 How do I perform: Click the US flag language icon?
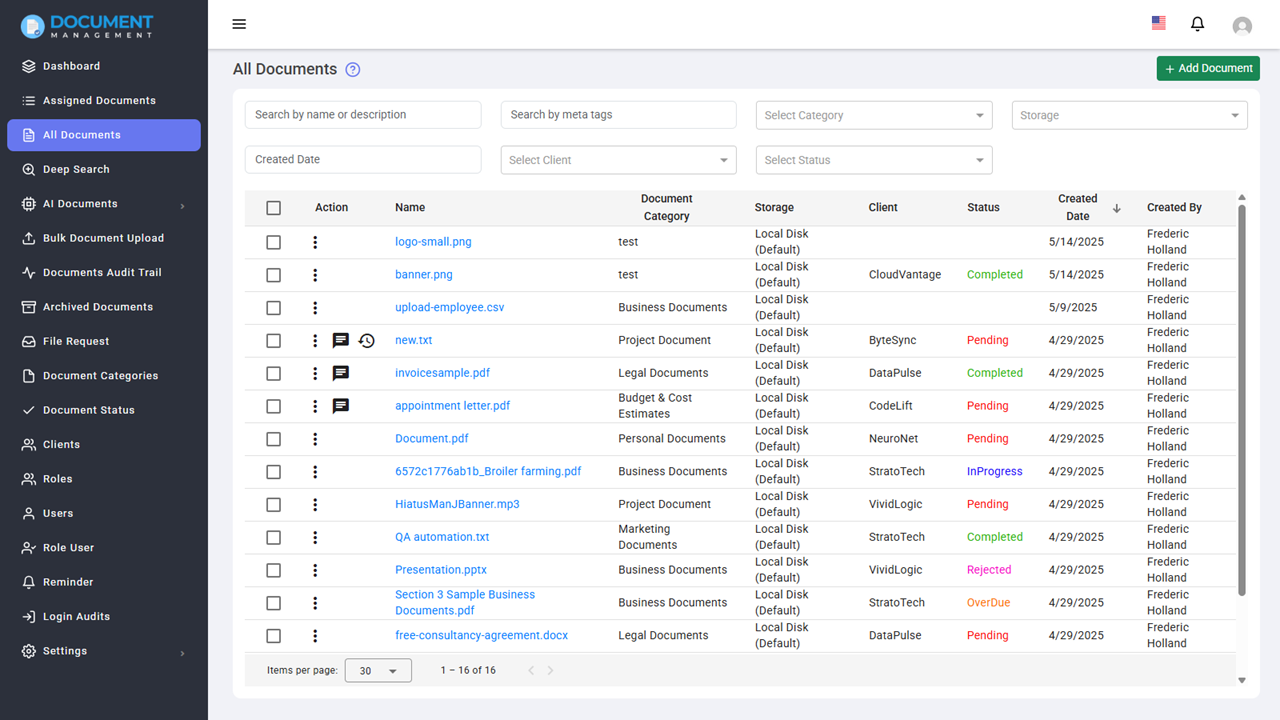(x=1159, y=23)
